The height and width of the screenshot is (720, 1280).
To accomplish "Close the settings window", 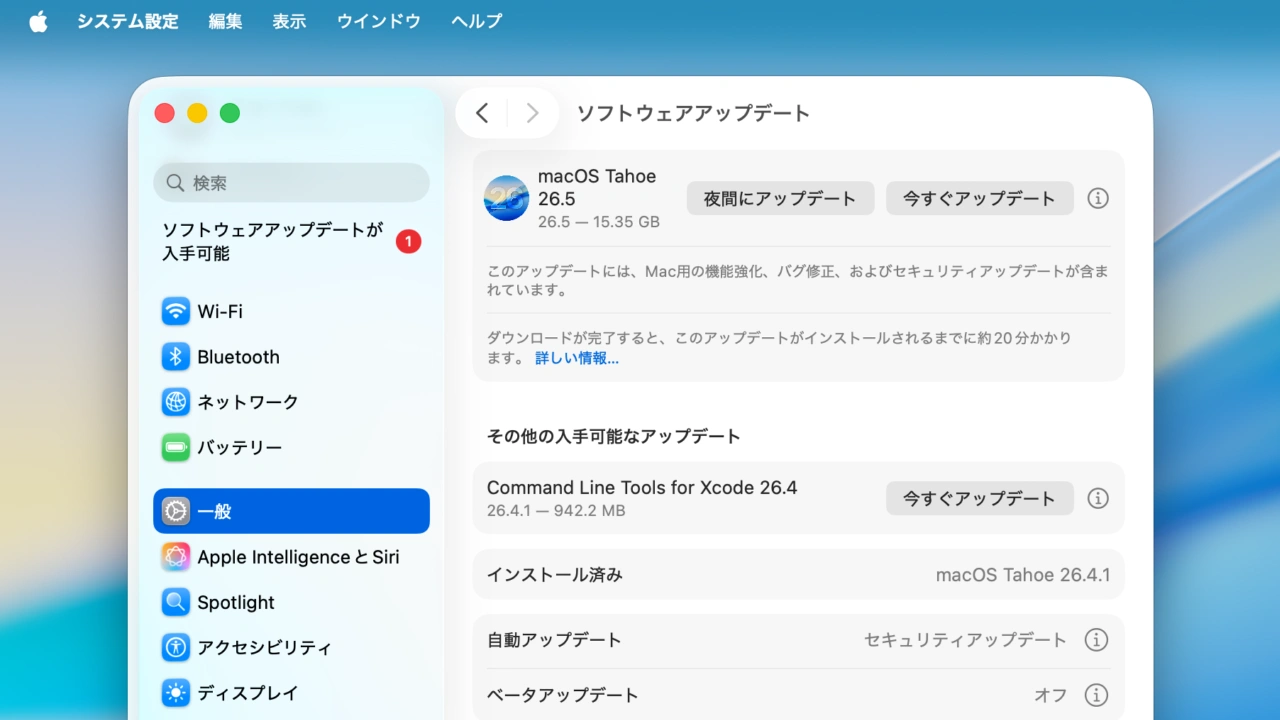I will point(164,113).
